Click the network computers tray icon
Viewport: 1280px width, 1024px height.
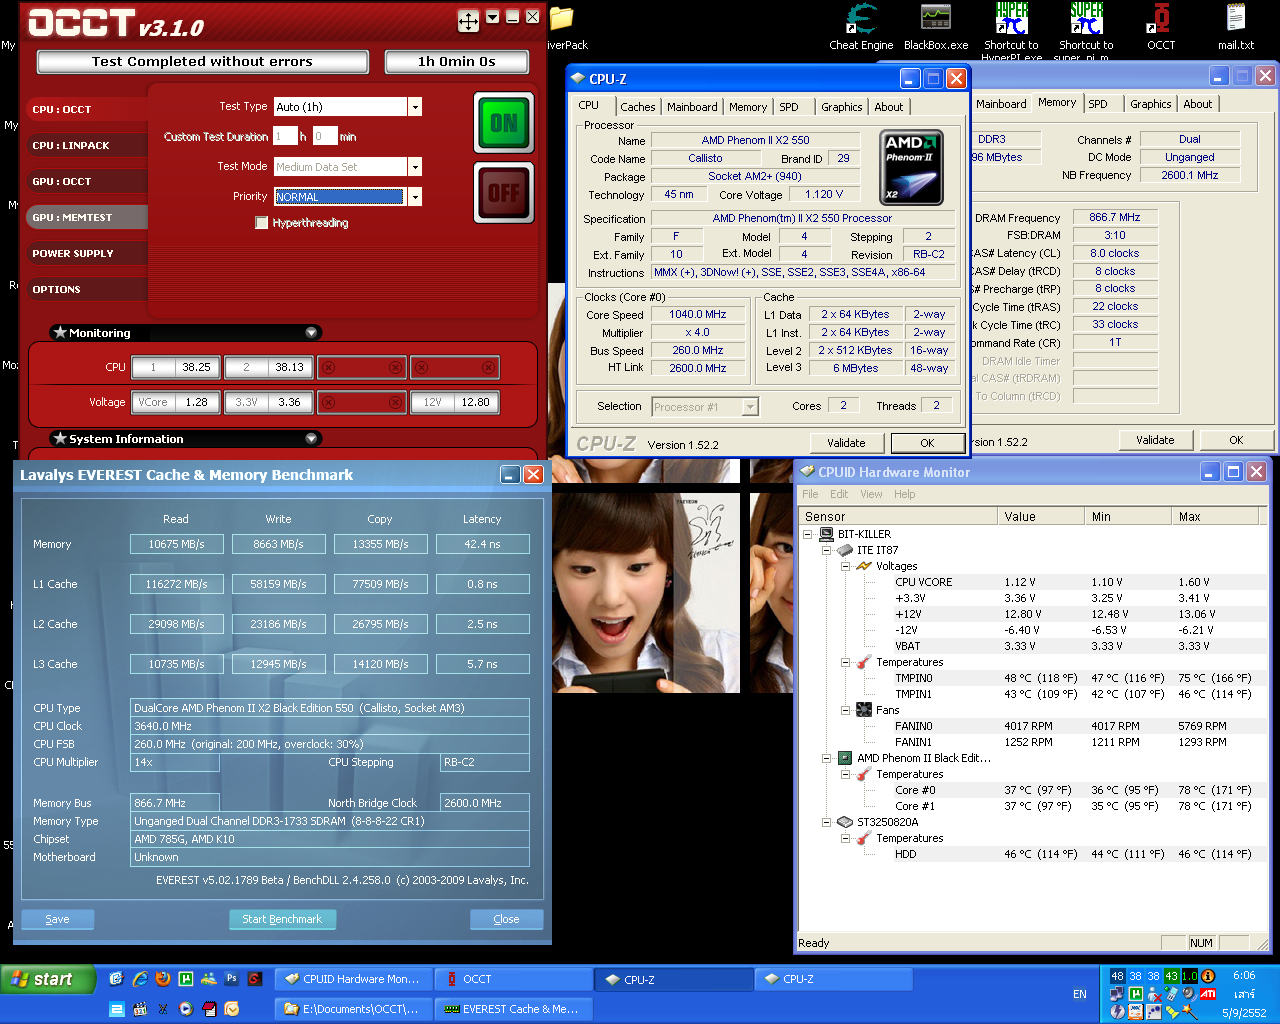(1117, 994)
